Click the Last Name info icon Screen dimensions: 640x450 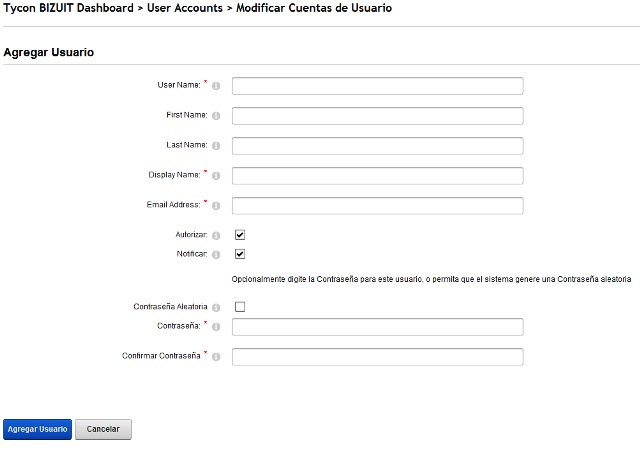pyautogui.click(x=216, y=146)
